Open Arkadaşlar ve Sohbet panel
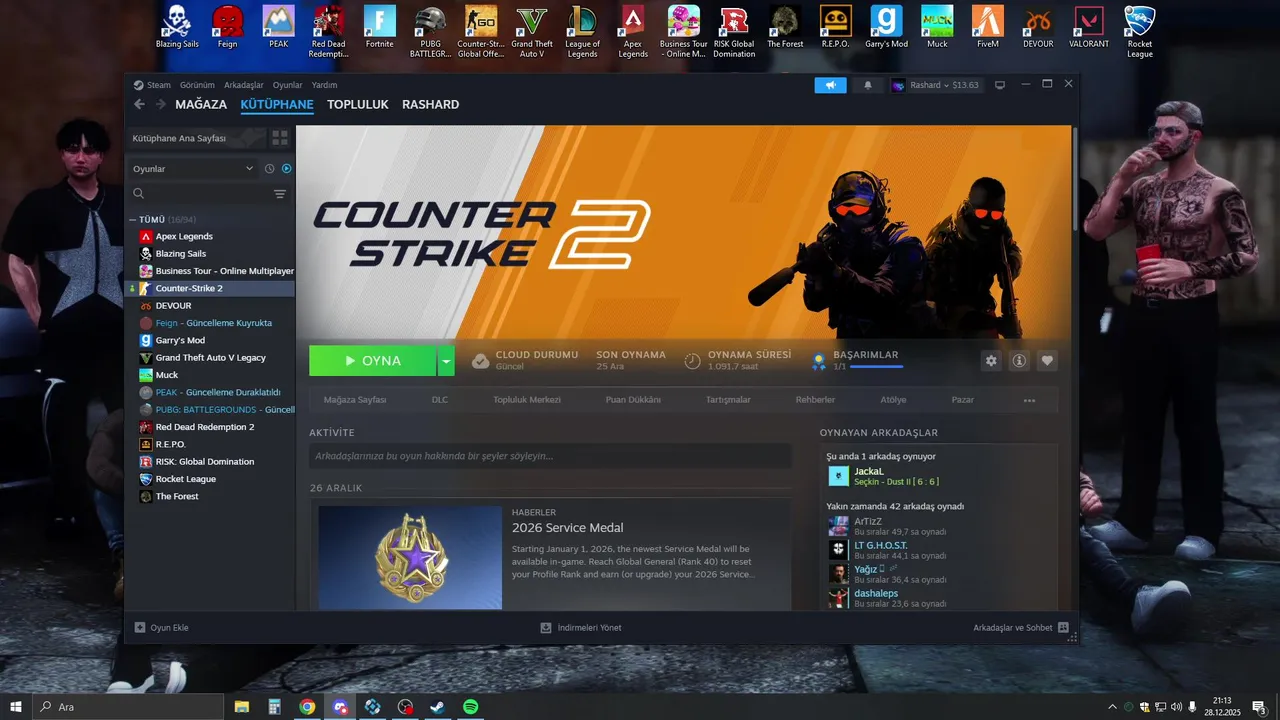 tap(1021, 628)
